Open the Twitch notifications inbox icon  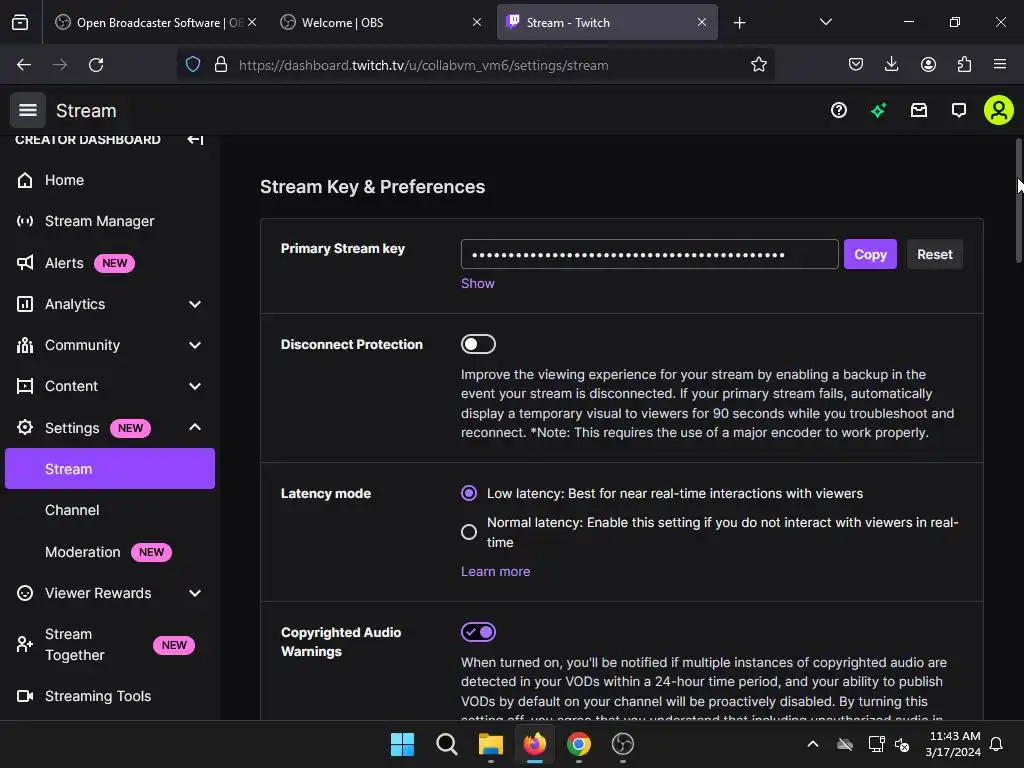[x=919, y=110]
